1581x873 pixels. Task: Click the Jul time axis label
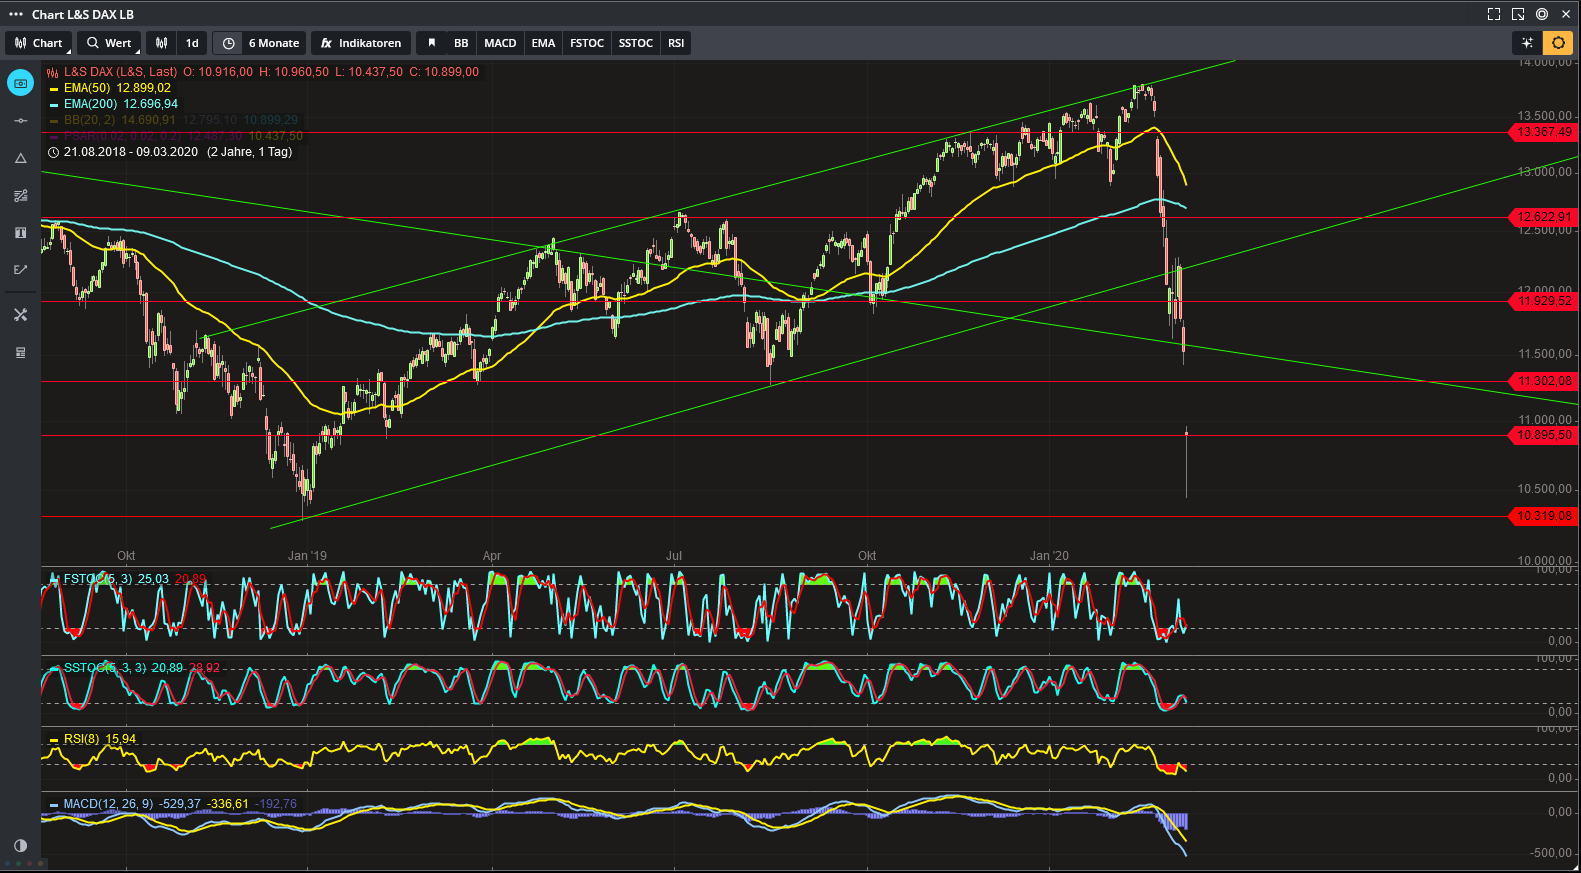click(674, 556)
